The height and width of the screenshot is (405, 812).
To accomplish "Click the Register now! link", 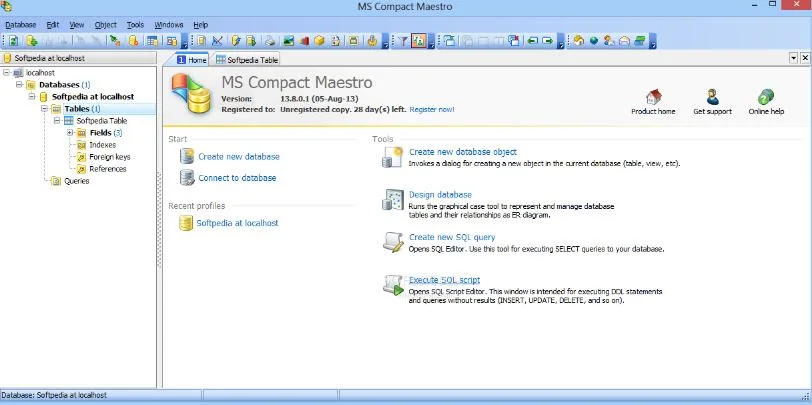I will 432,109.
